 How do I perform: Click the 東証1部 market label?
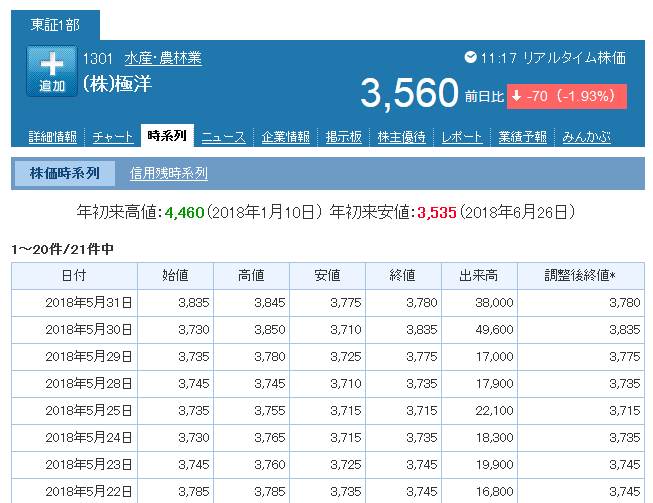pyautogui.click(x=55, y=25)
